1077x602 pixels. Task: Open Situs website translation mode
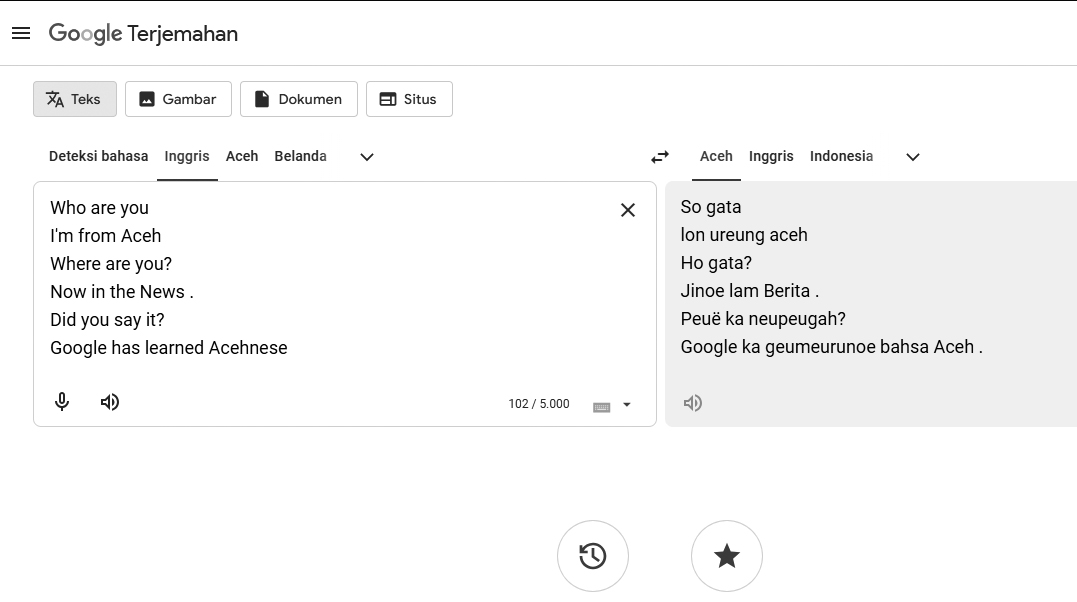[x=409, y=99]
